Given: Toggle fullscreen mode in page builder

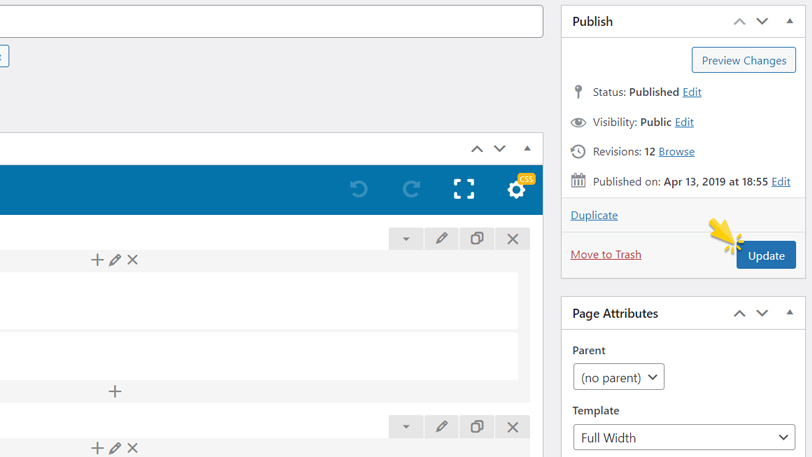Looking at the screenshot, I should coord(464,189).
